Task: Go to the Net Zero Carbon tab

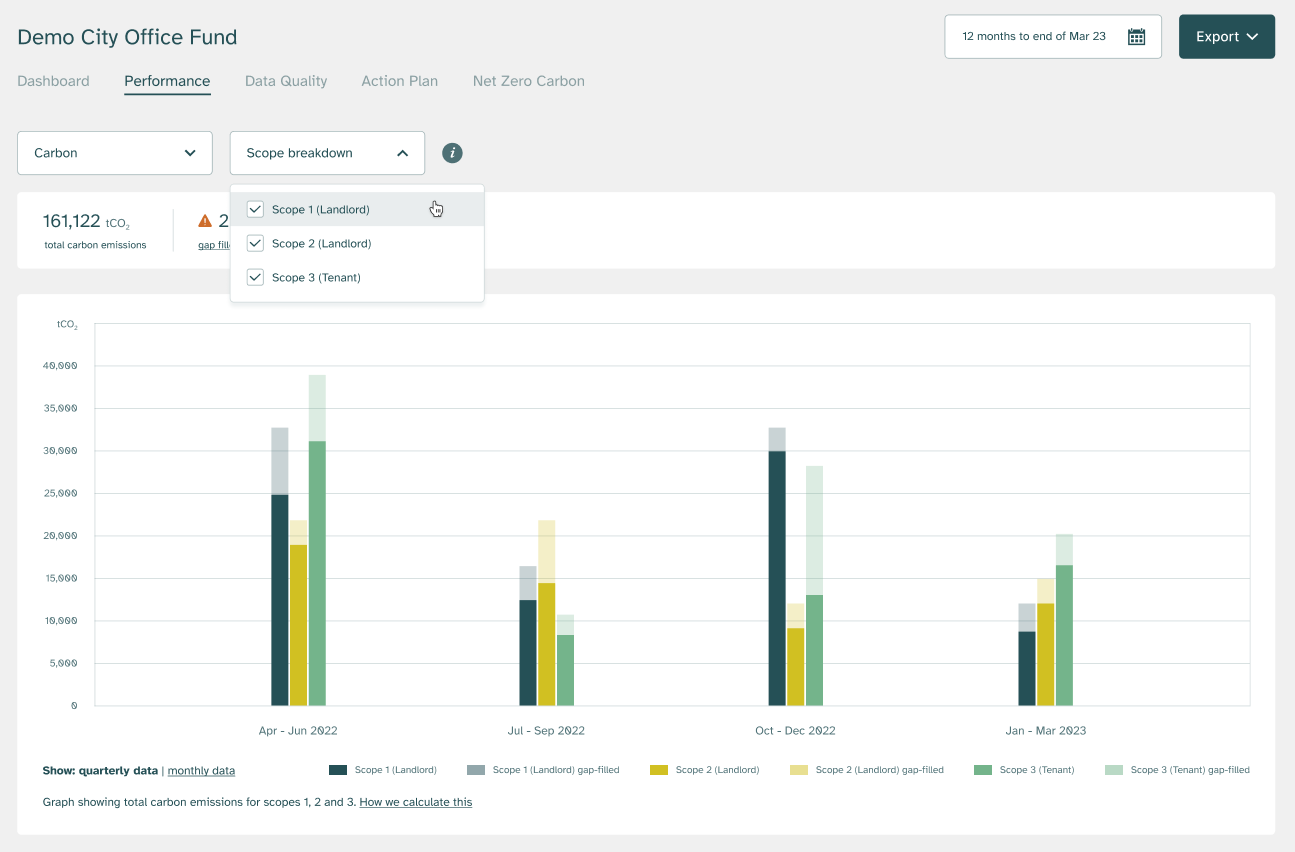Action: click(528, 81)
